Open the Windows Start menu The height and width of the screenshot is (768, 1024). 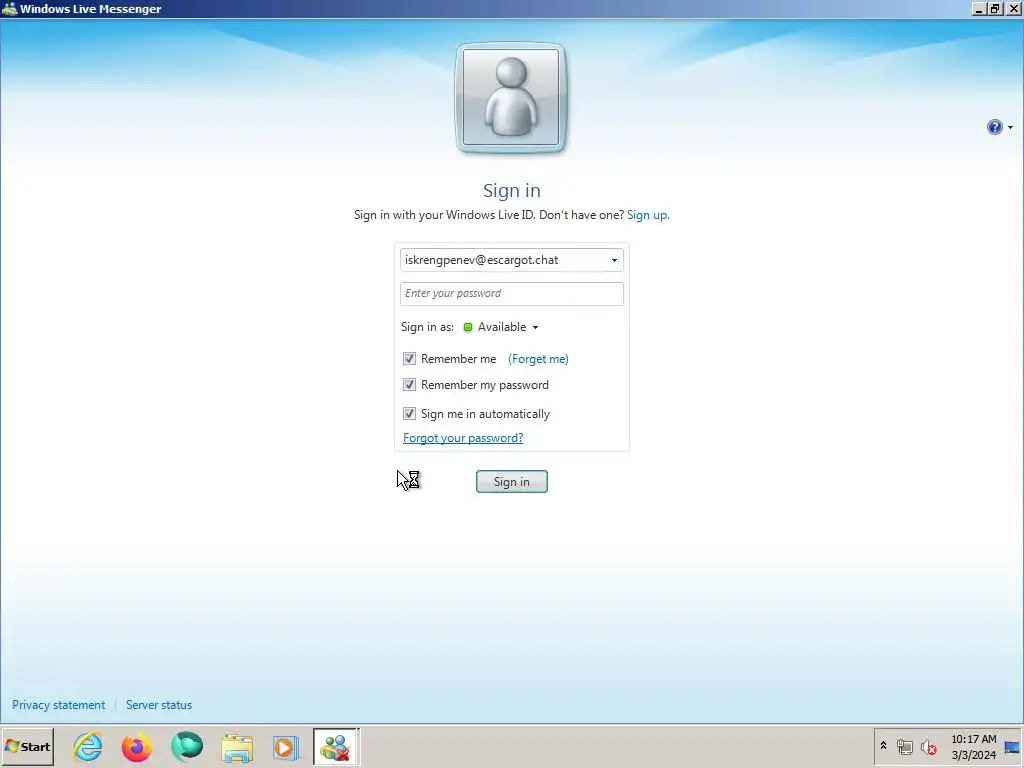pos(27,747)
